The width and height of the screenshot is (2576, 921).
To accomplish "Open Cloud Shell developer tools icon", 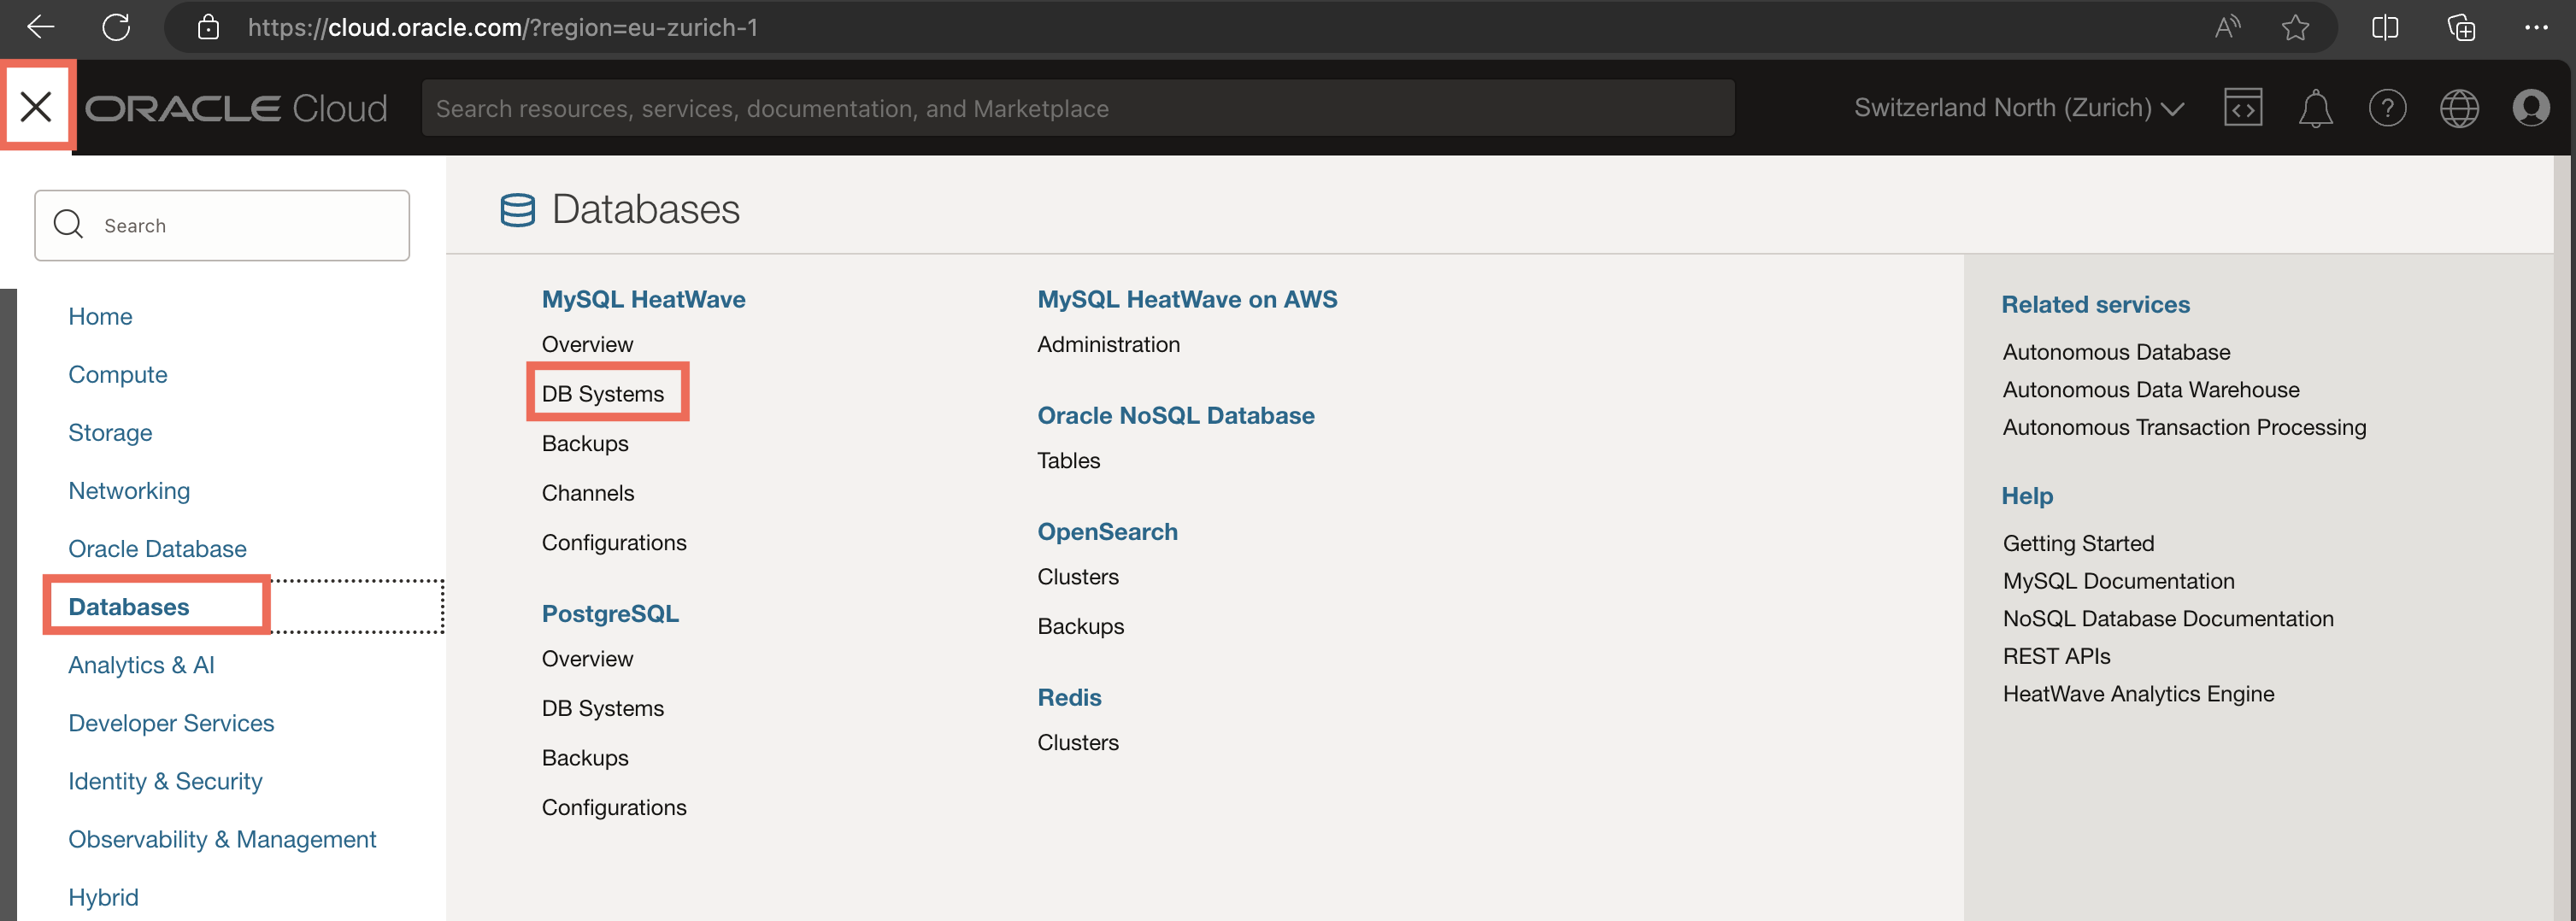I will pos(2243,107).
